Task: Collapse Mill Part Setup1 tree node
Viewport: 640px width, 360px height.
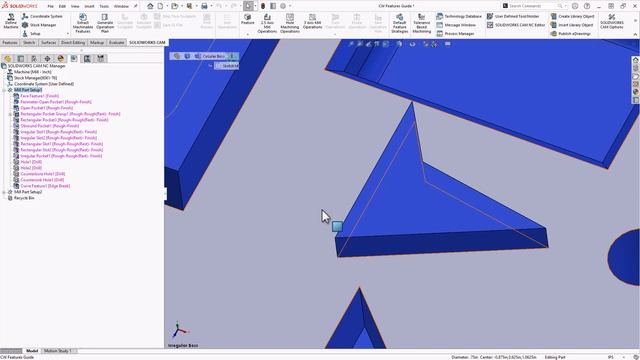Action: [x=4, y=90]
